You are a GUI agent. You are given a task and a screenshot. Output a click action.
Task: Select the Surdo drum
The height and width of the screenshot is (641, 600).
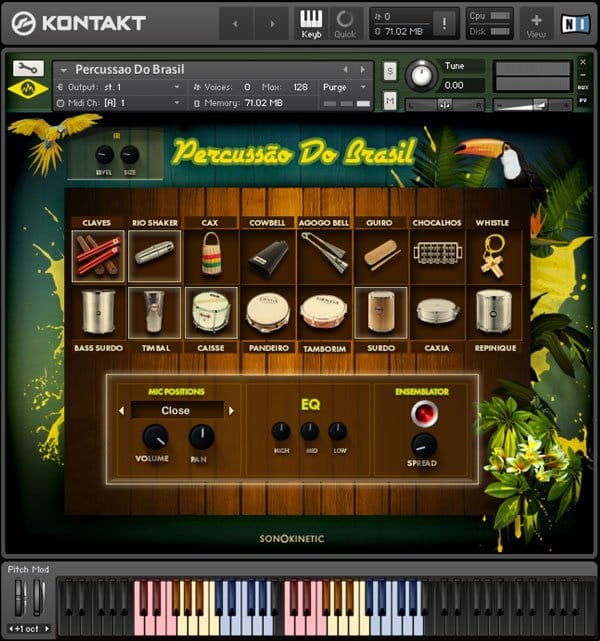tap(381, 313)
